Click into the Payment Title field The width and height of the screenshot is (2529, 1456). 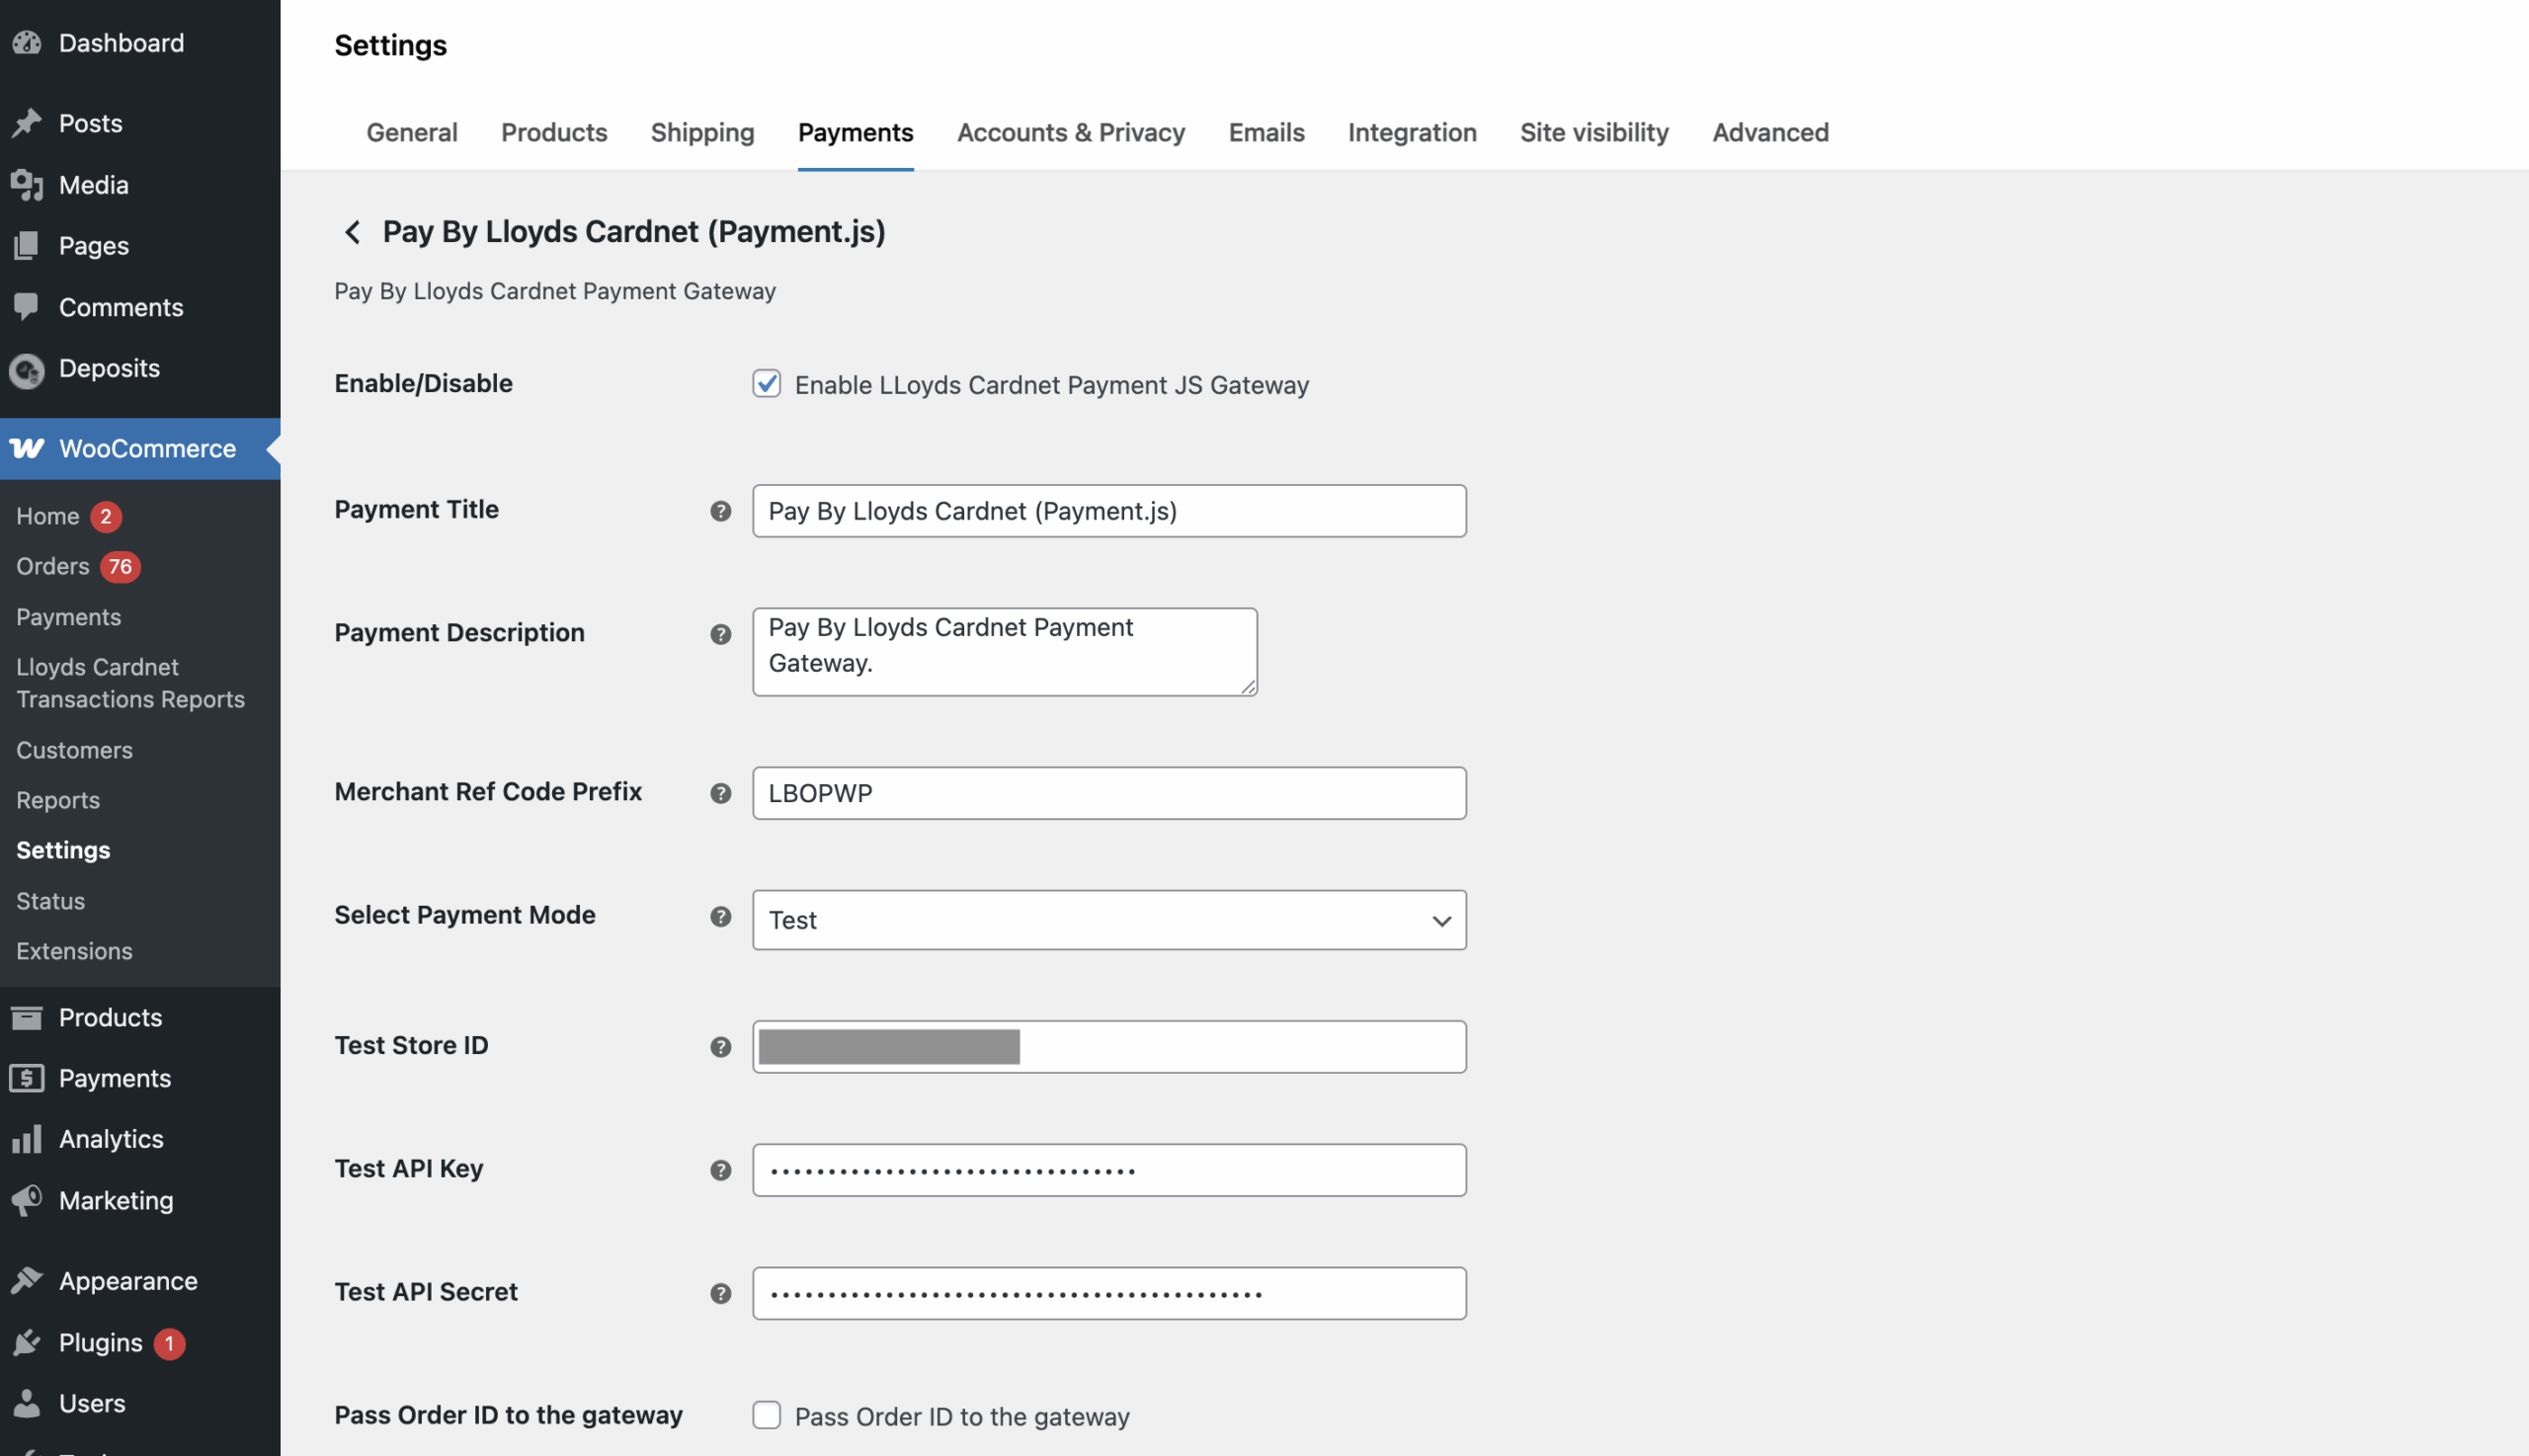pos(1109,511)
